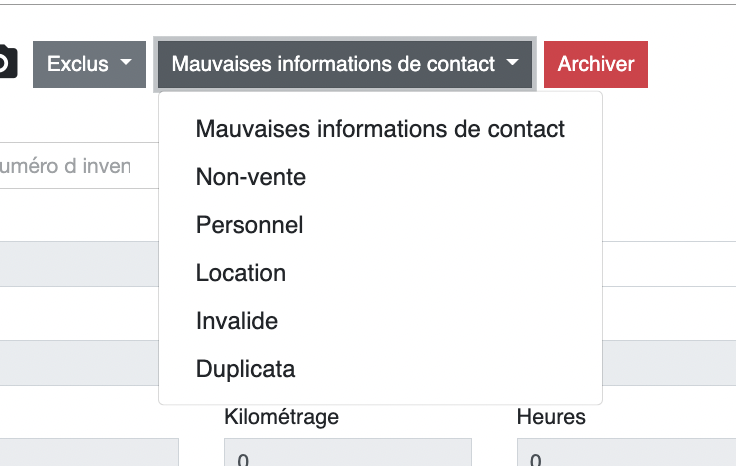Choose Mauvaises informations de contact menu option
This screenshot has height=466, width=736.
(380, 129)
